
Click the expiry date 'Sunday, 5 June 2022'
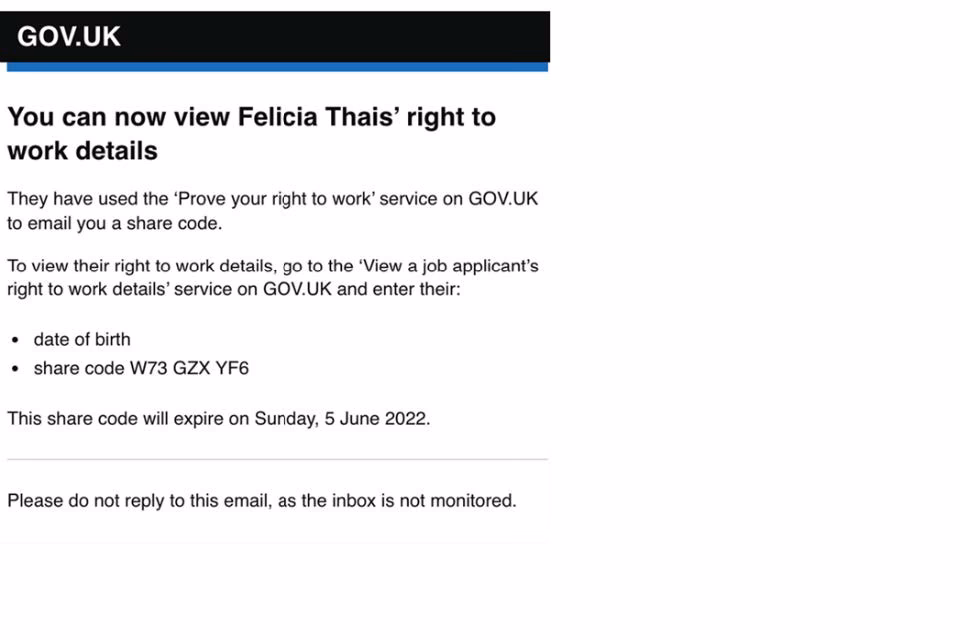341,418
